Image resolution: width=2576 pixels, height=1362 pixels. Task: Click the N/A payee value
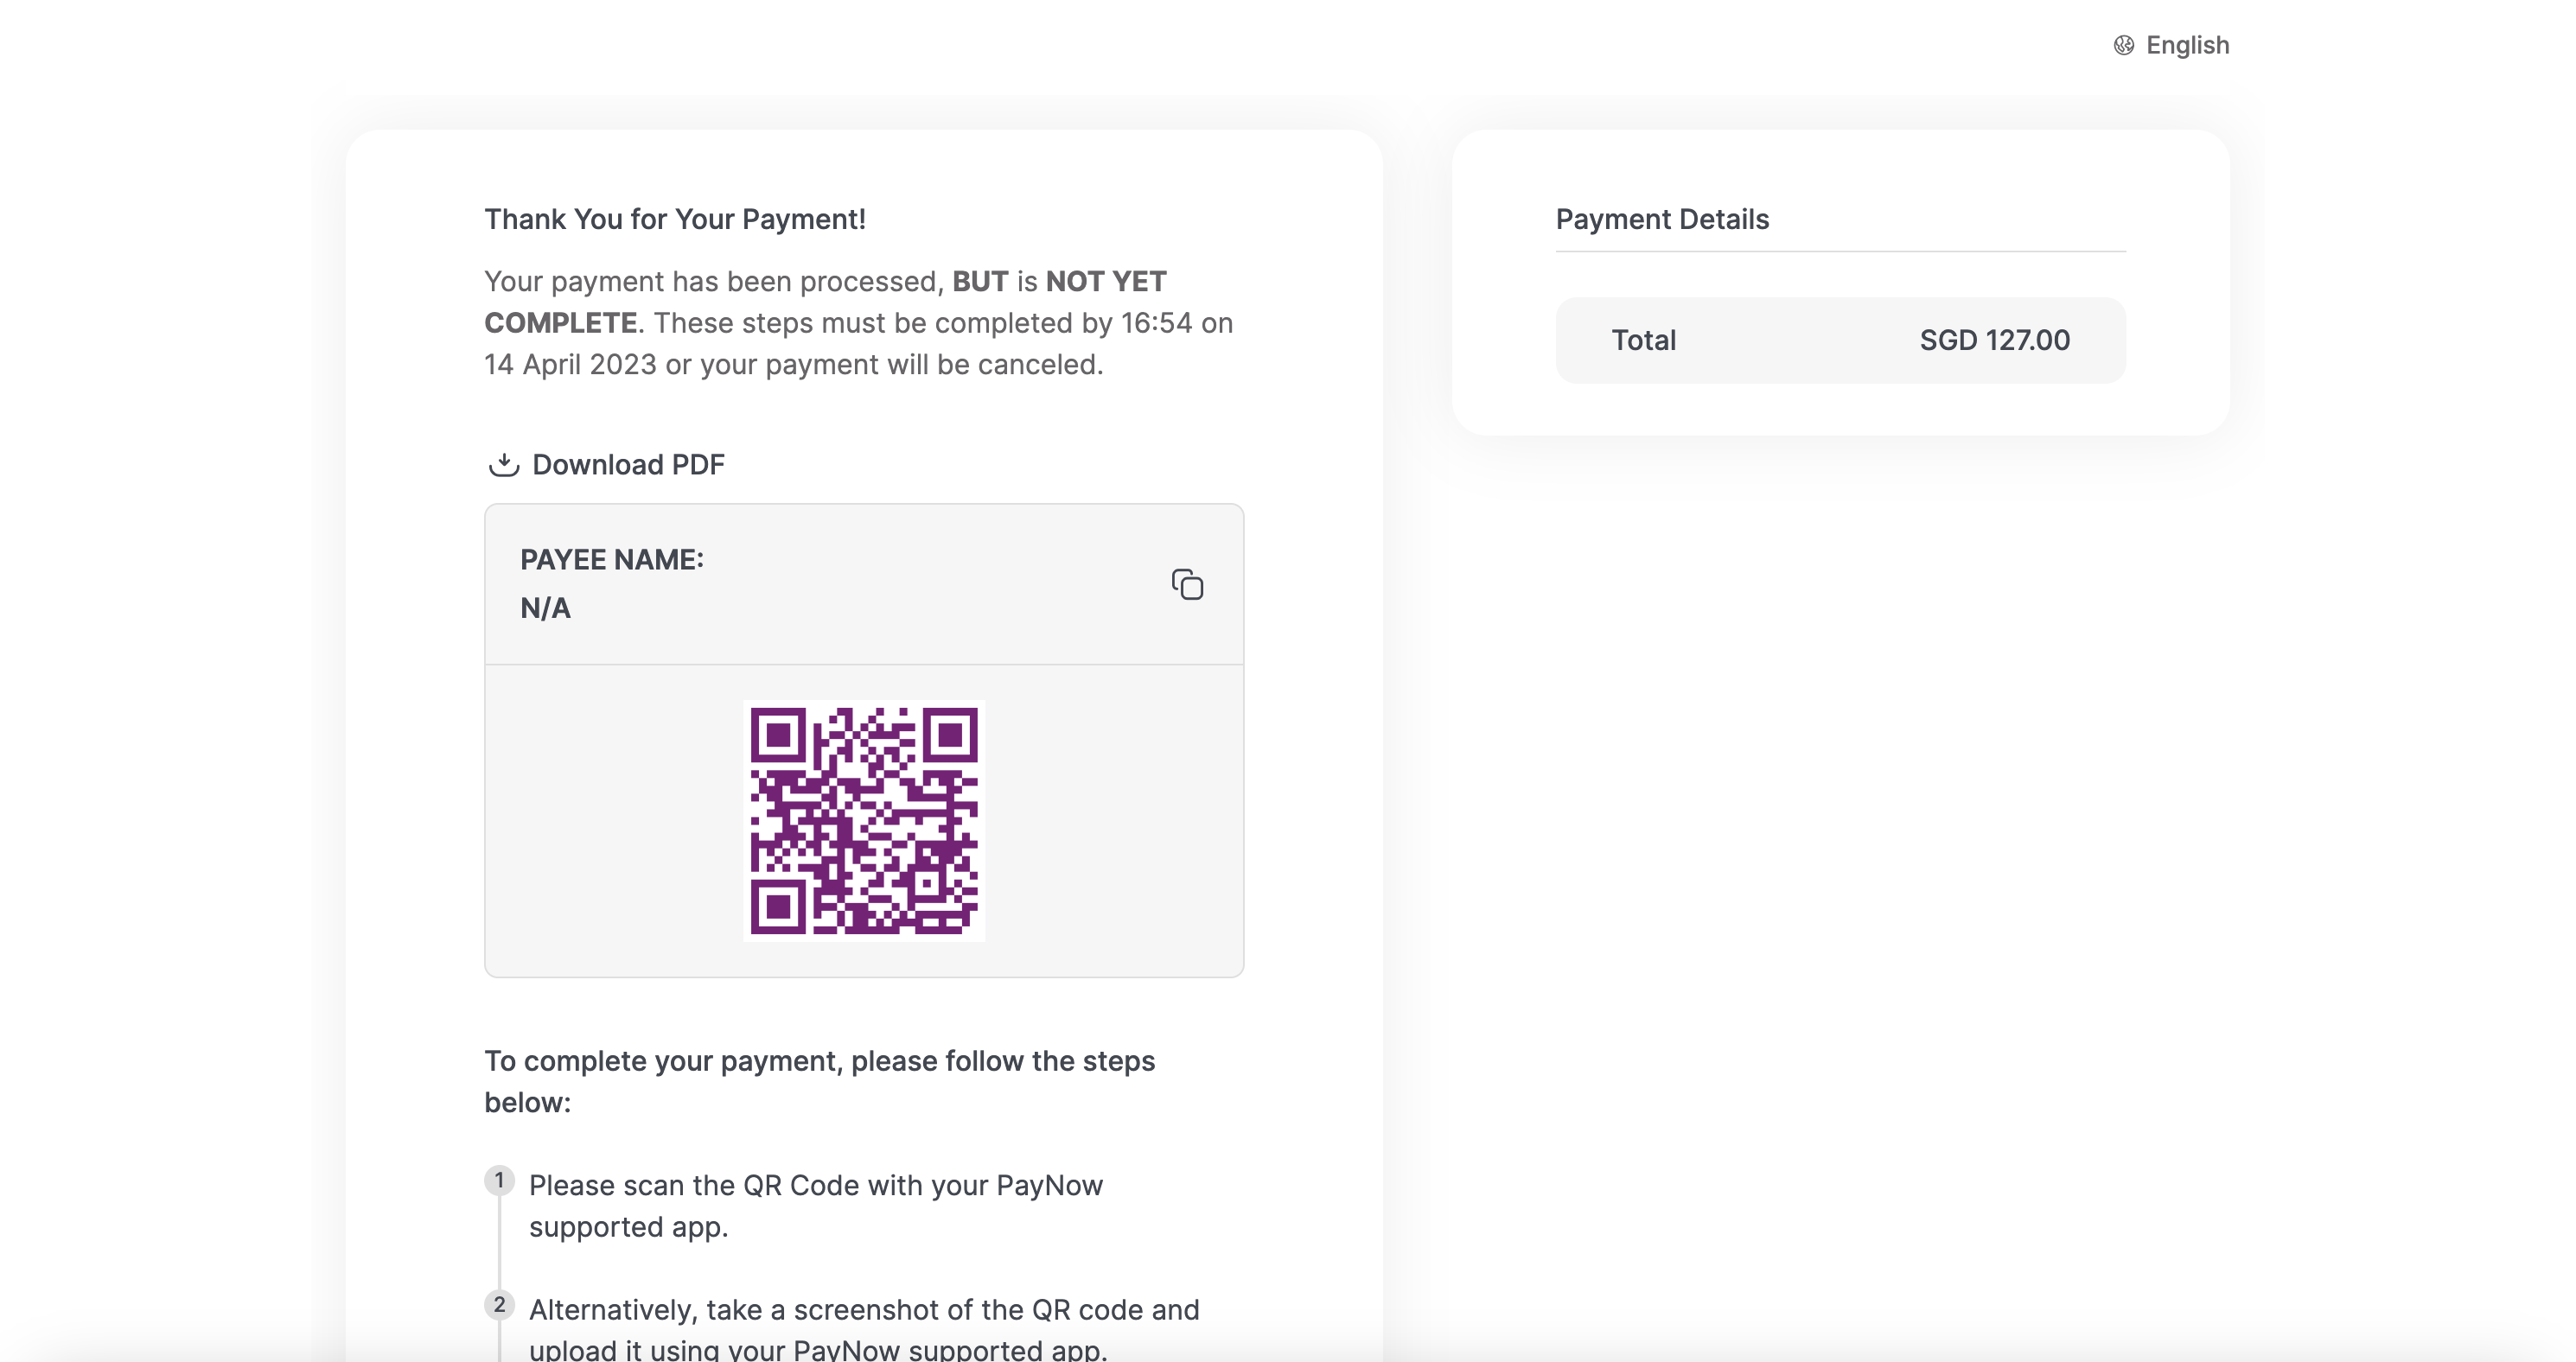point(545,608)
